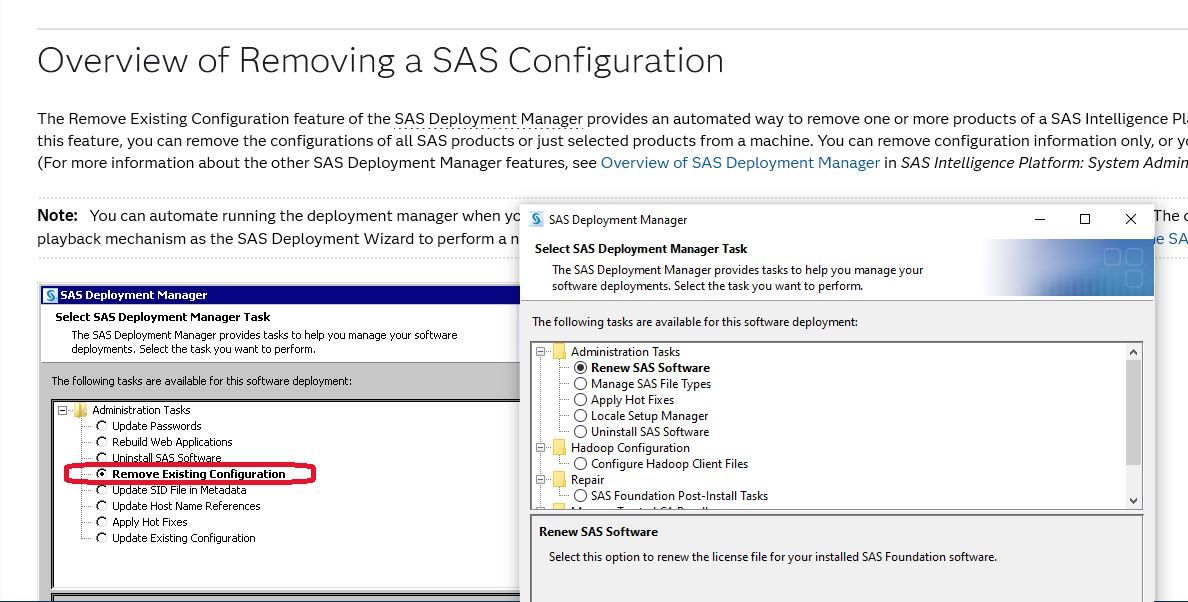Click the Hadoop Configuration folder icon
Image resolution: width=1188 pixels, height=602 pixels.
click(558, 448)
